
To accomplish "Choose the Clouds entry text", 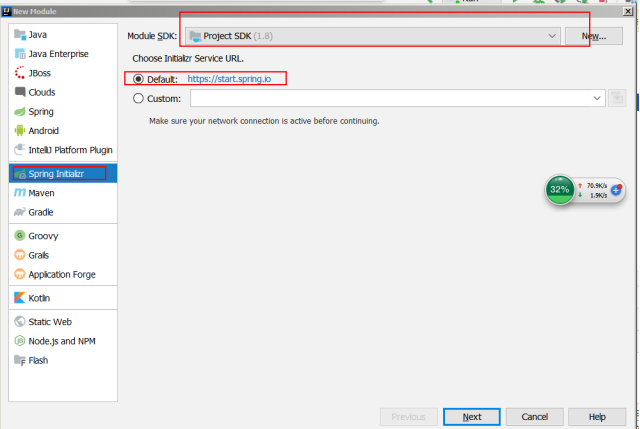I will click(x=42, y=92).
